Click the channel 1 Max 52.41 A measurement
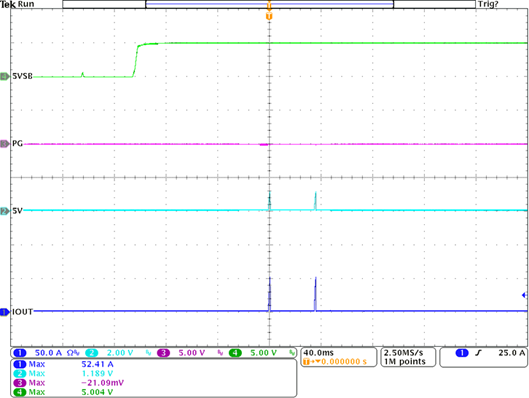Image resolution: width=529 pixels, height=398 pixels. click(x=63, y=364)
